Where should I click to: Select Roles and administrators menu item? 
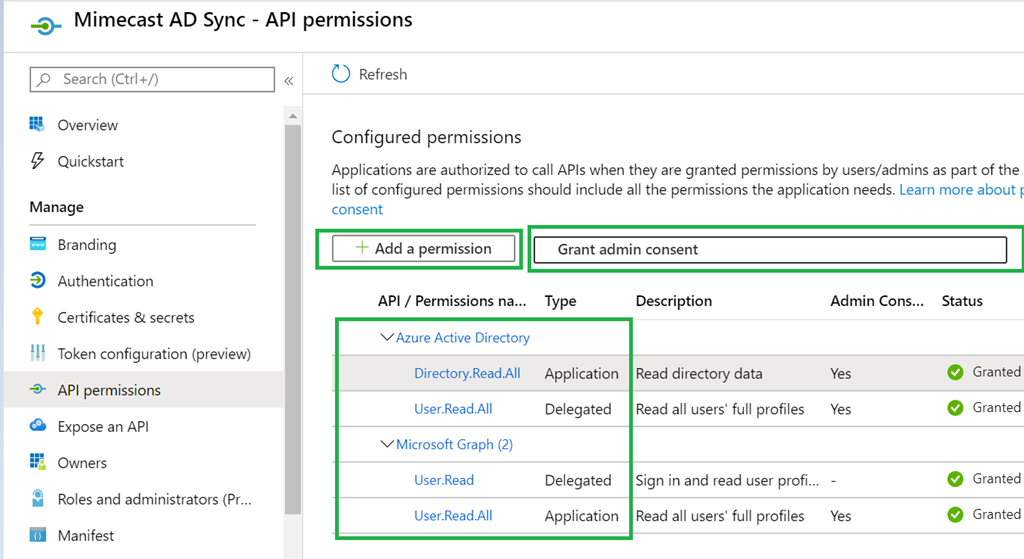point(154,499)
